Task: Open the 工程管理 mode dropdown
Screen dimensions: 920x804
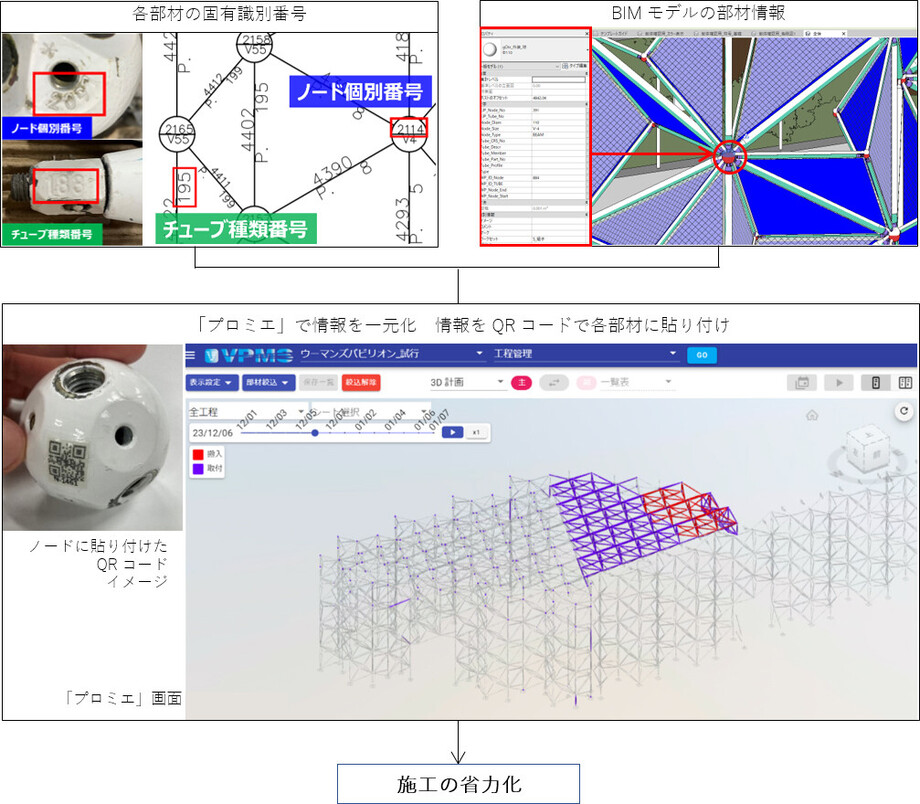Action: click(585, 354)
